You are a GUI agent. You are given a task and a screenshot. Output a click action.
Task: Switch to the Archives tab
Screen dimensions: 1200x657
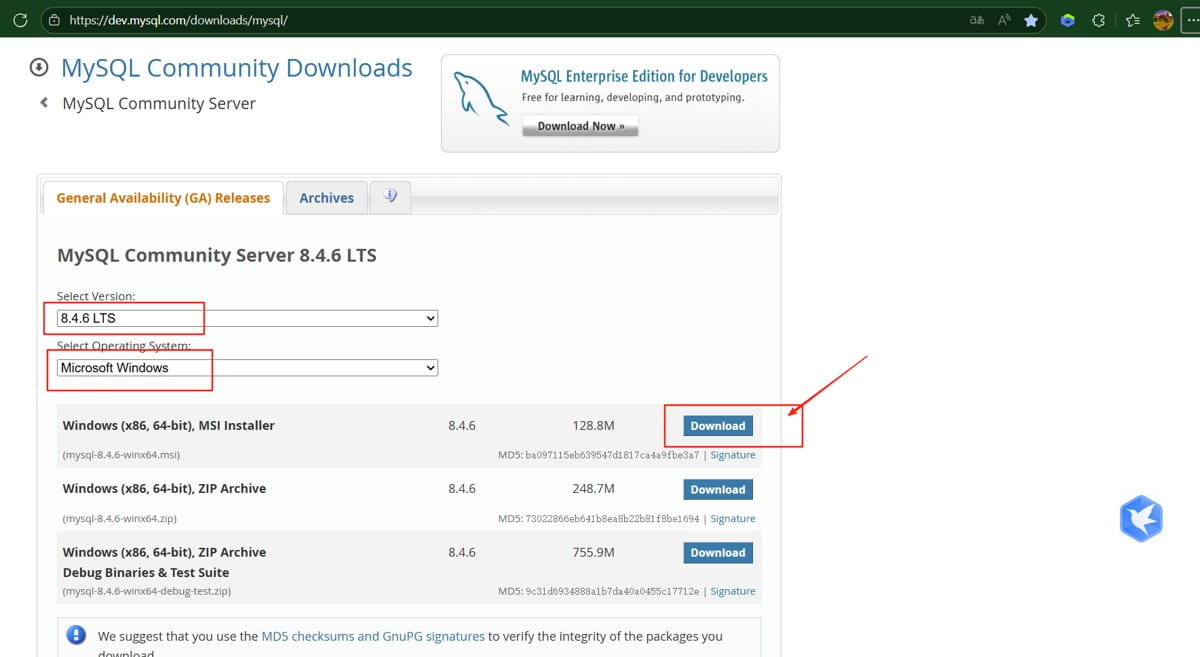click(326, 198)
